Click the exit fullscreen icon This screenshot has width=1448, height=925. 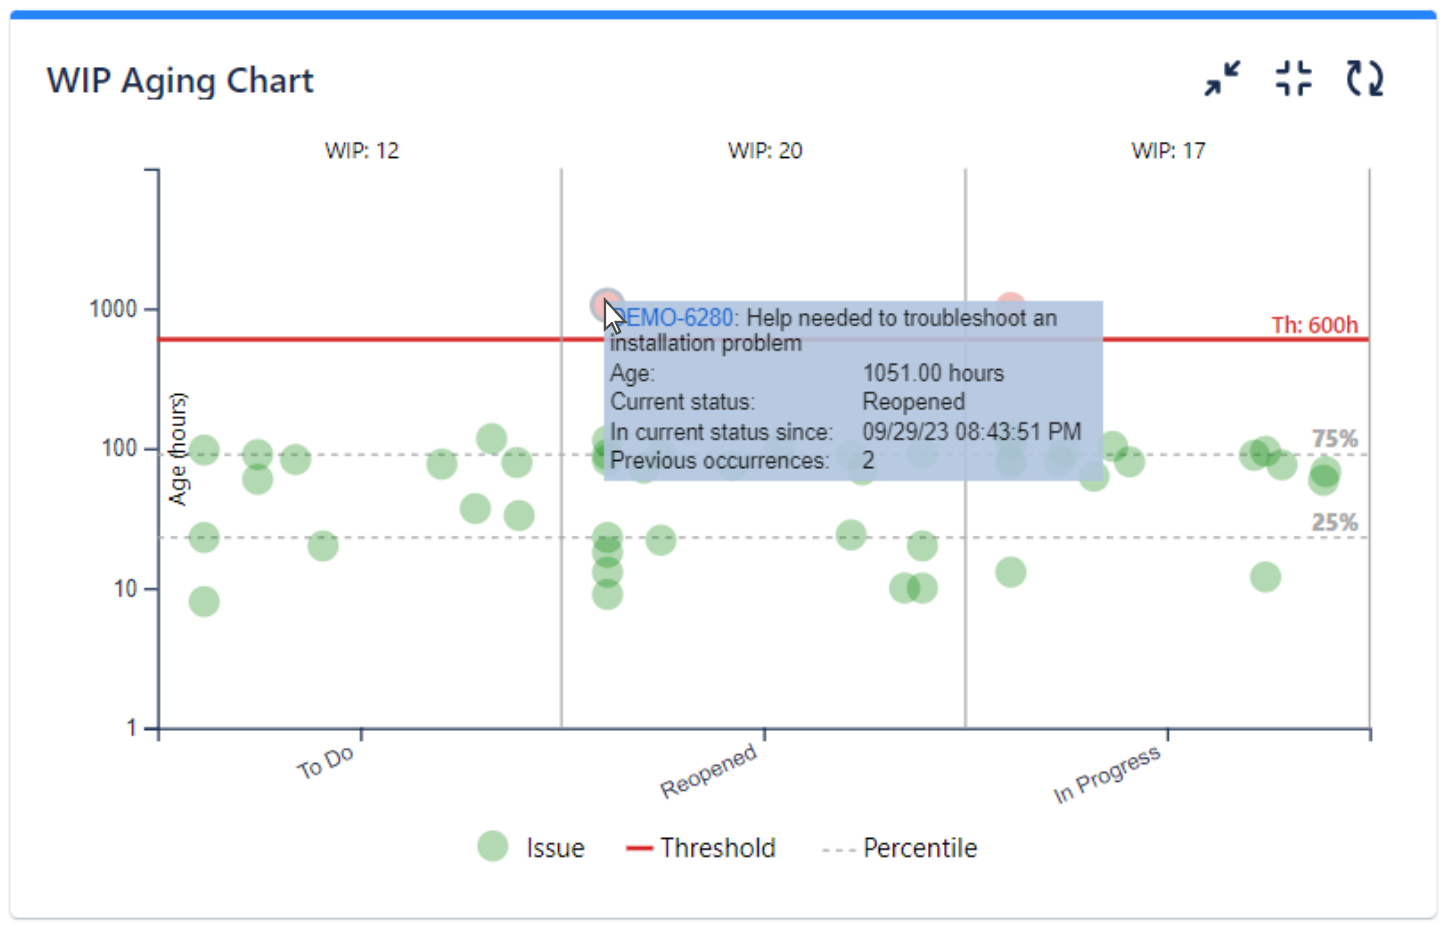(1293, 78)
